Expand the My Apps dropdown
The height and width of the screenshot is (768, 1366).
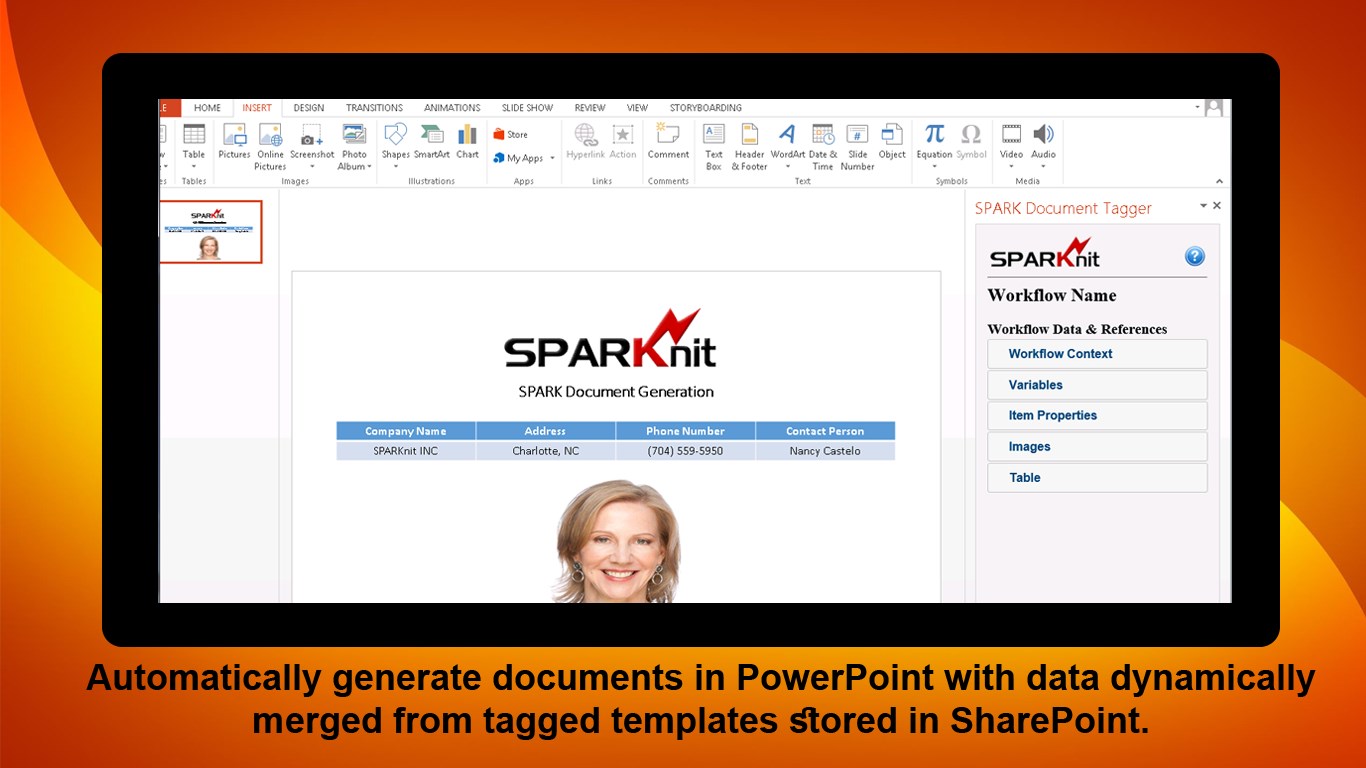click(x=552, y=158)
